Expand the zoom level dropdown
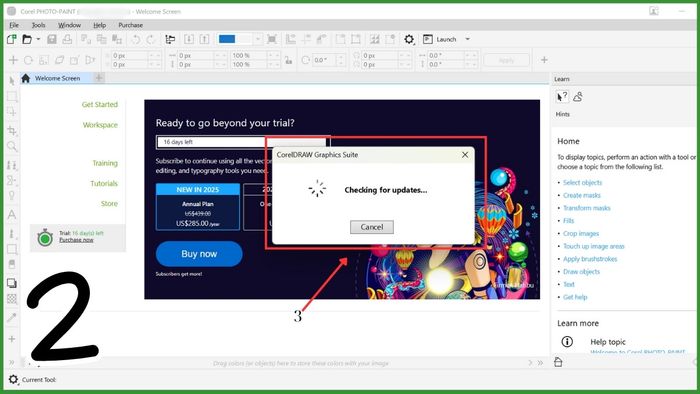 [x=258, y=39]
